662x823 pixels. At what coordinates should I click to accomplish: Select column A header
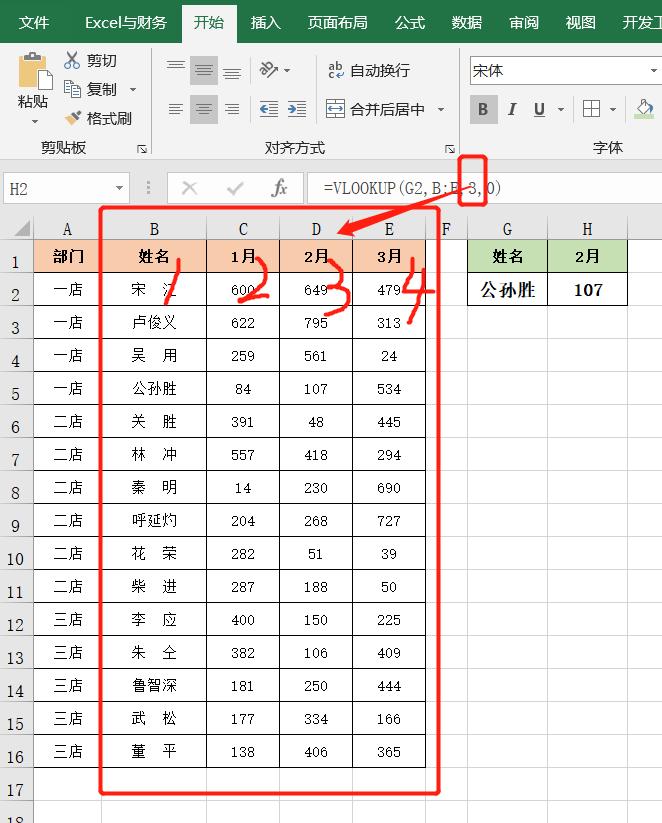67,229
